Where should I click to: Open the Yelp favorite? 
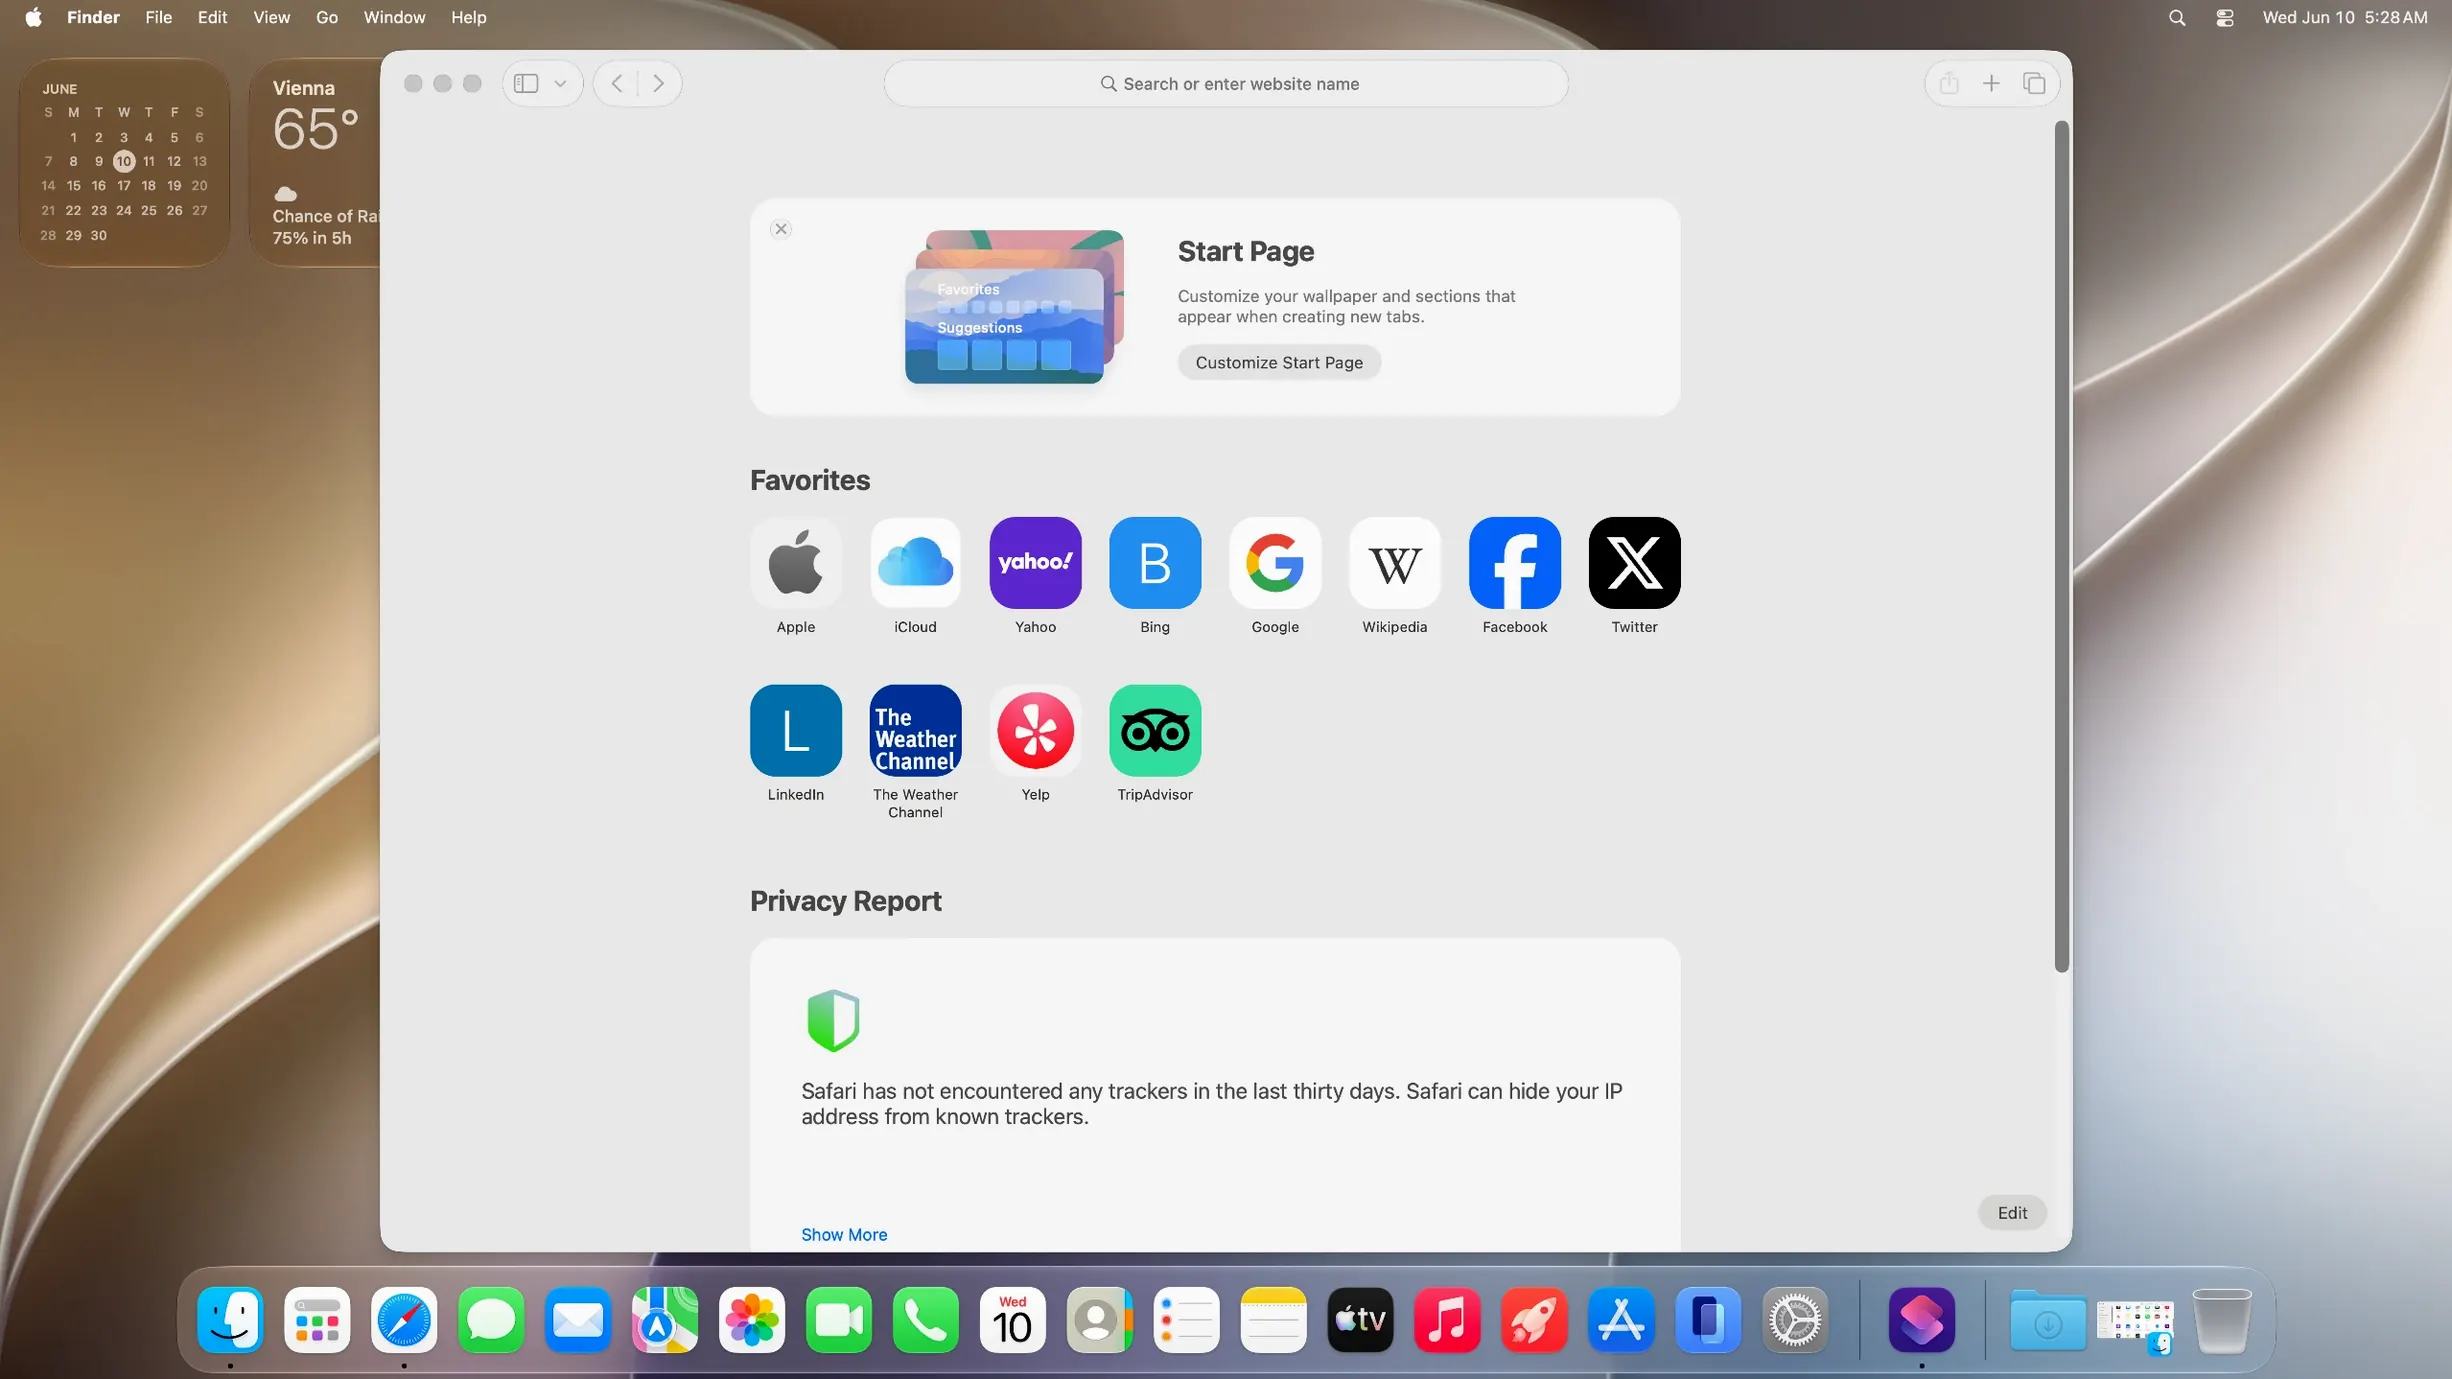(x=1035, y=731)
